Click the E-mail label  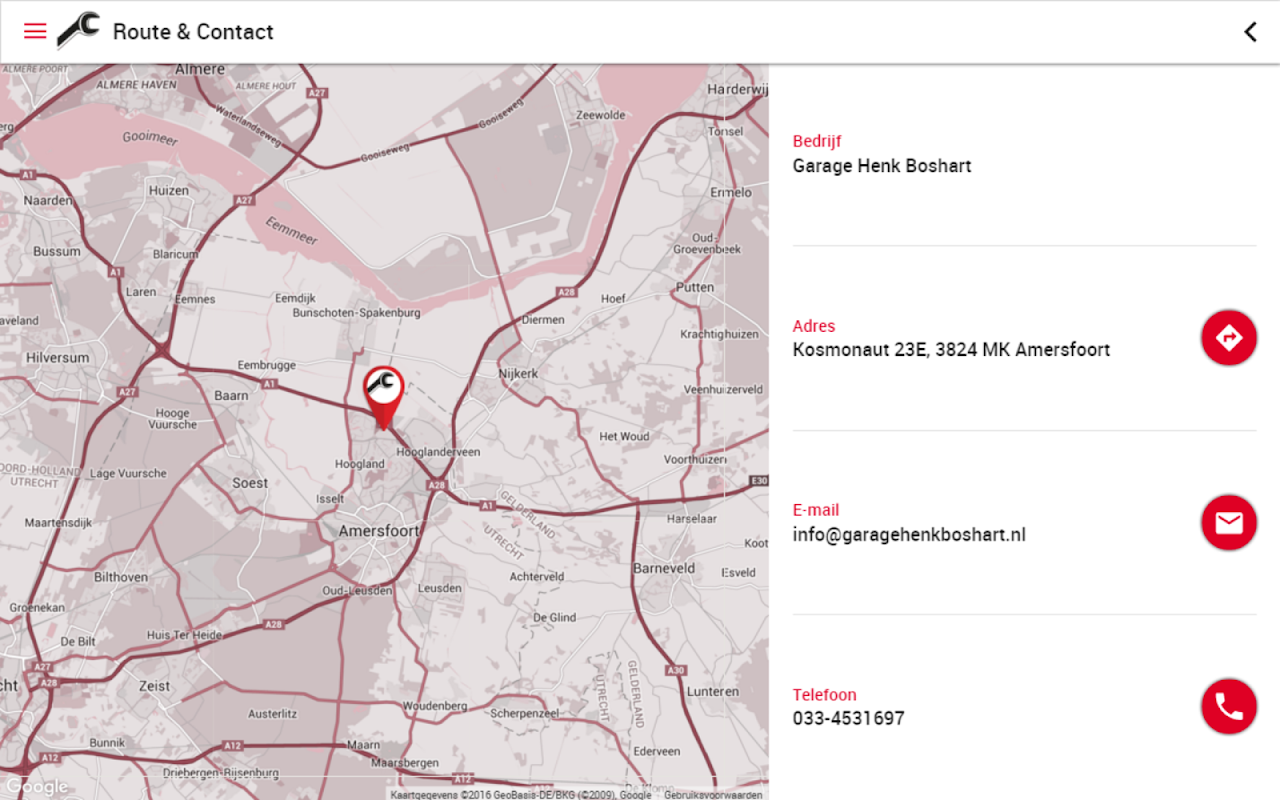click(816, 510)
